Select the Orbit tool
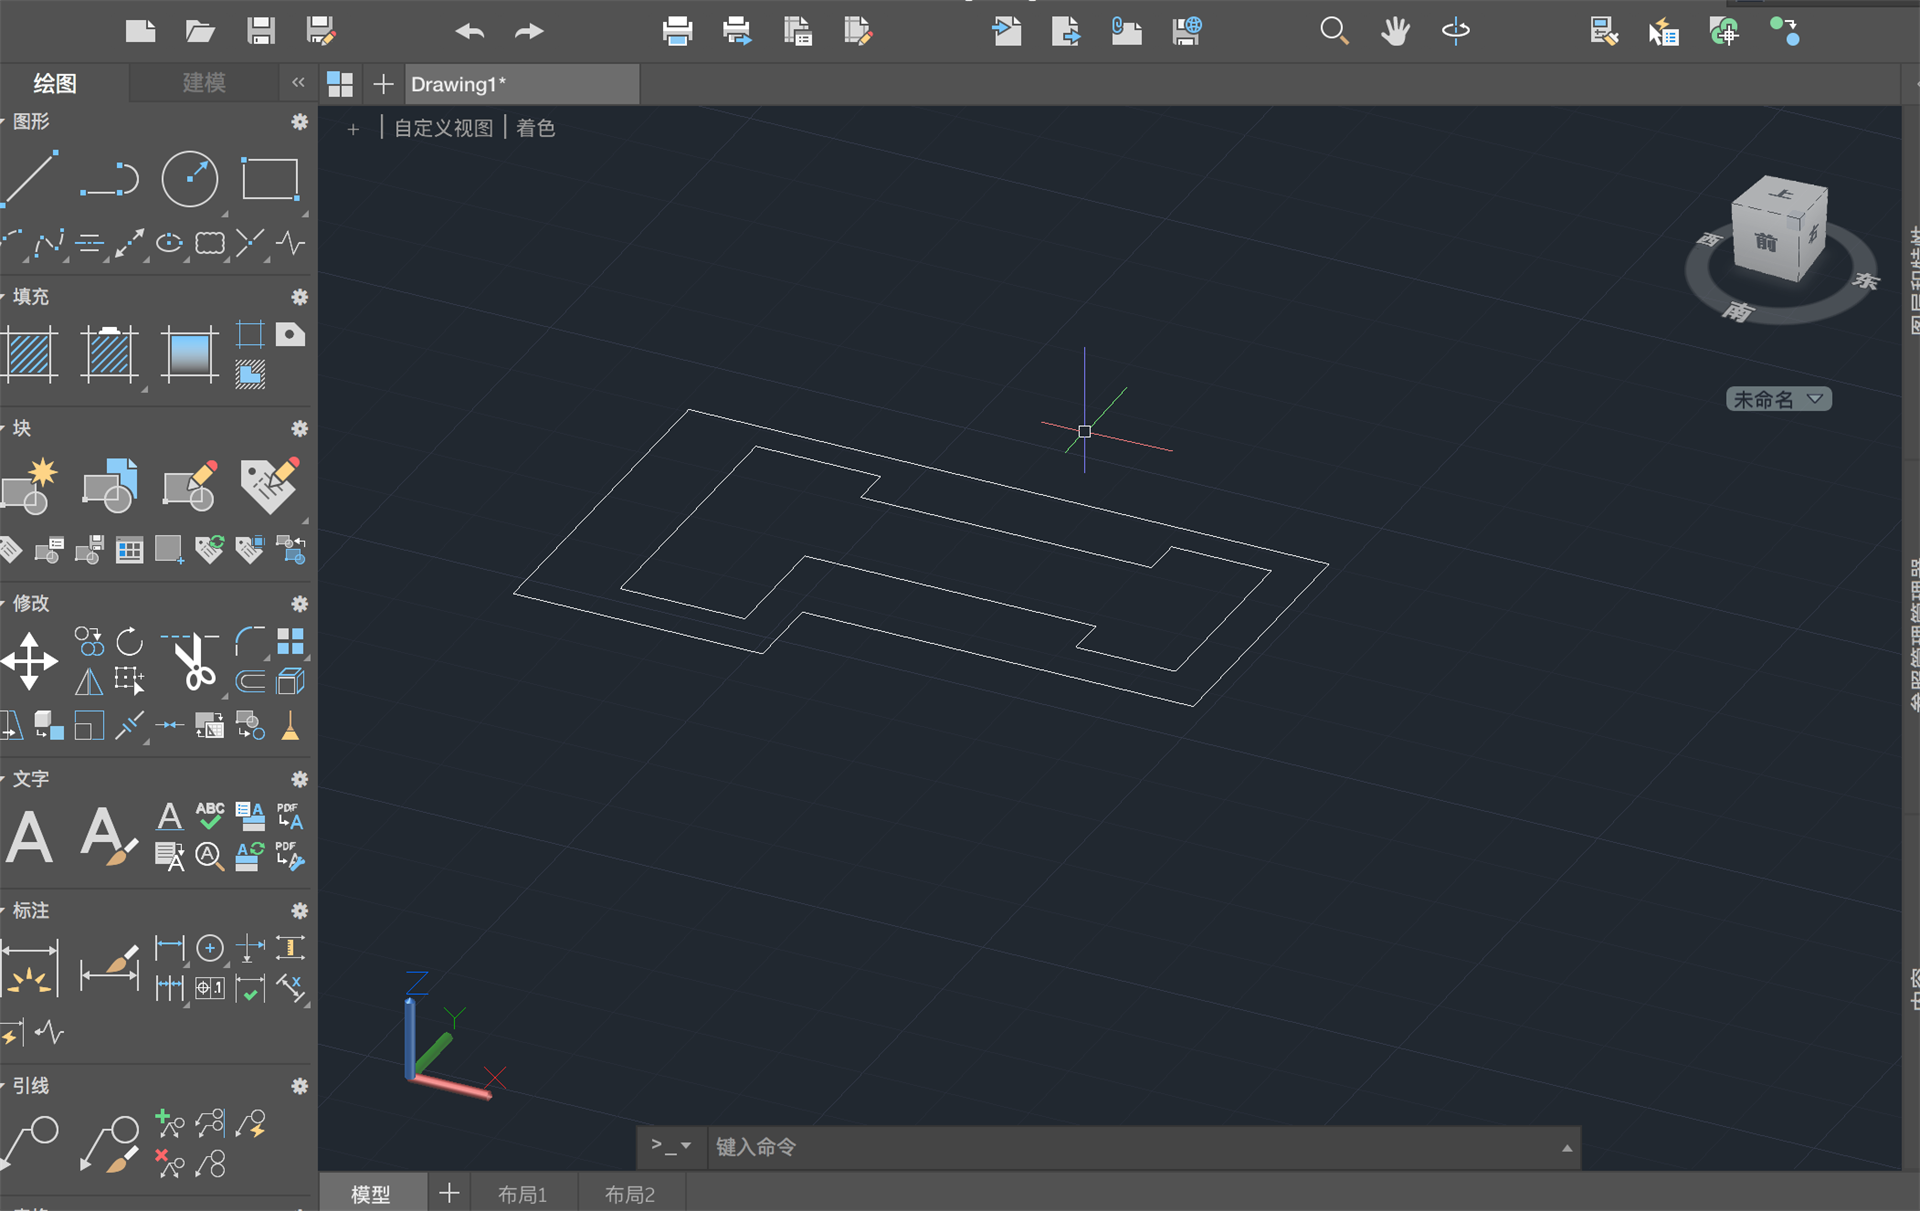1920x1211 pixels. coord(1456,31)
